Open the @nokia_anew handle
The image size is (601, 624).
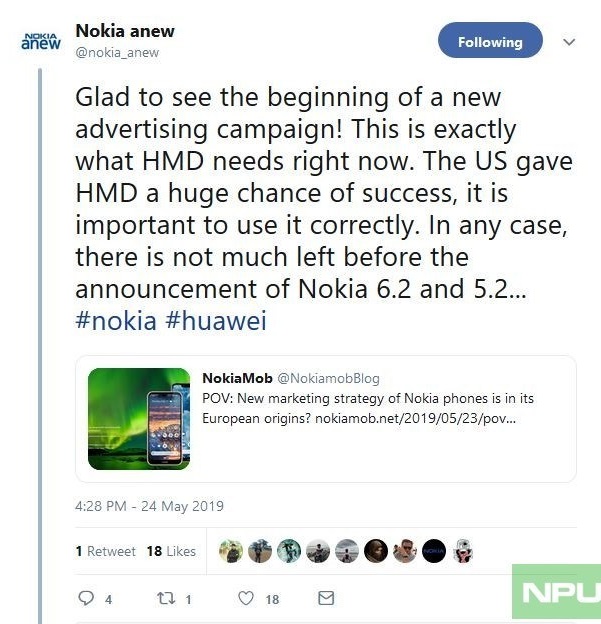tap(117, 53)
